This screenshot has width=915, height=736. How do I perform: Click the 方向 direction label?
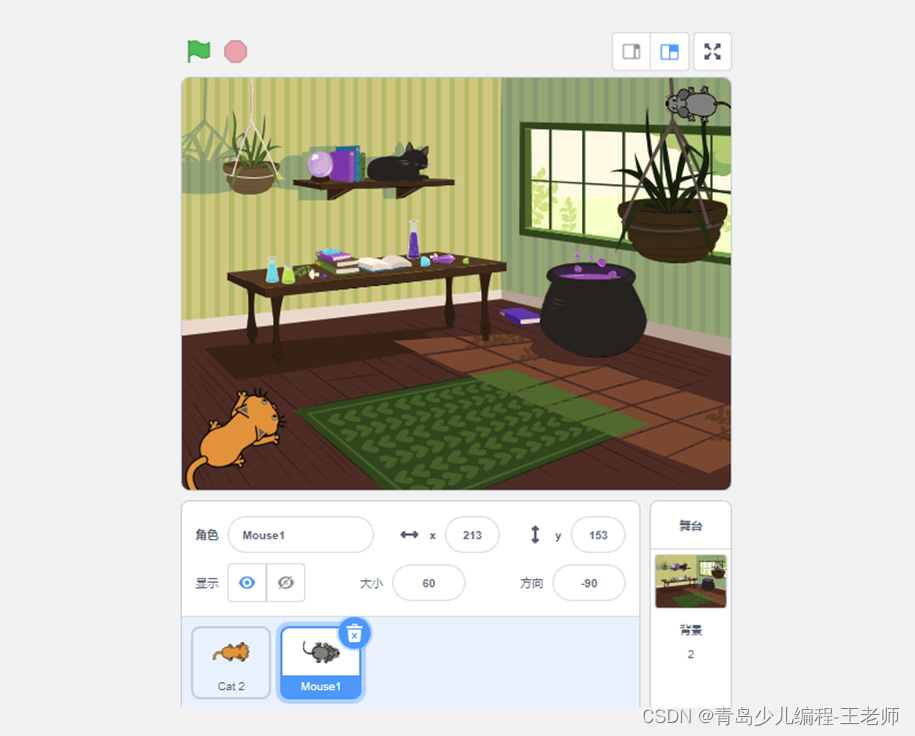pos(531,583)
